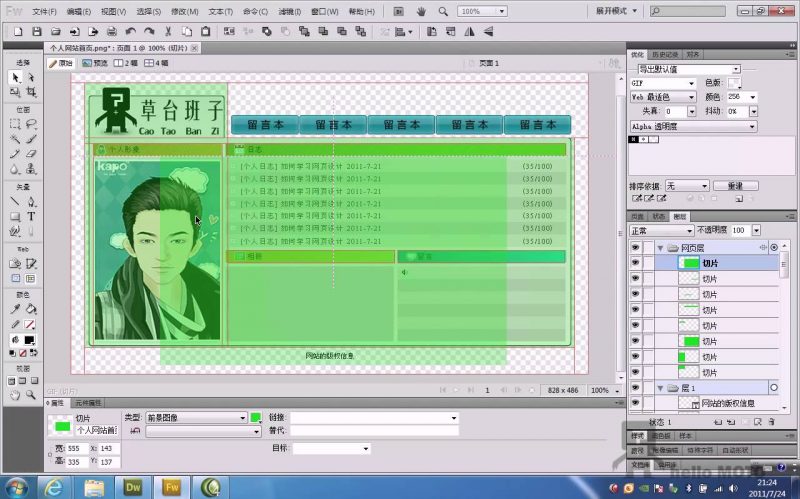This screenshot has width=800, height=499.
Task: Open Dreamweaver from the Windows taskbar
Action: tap(133, 487)
